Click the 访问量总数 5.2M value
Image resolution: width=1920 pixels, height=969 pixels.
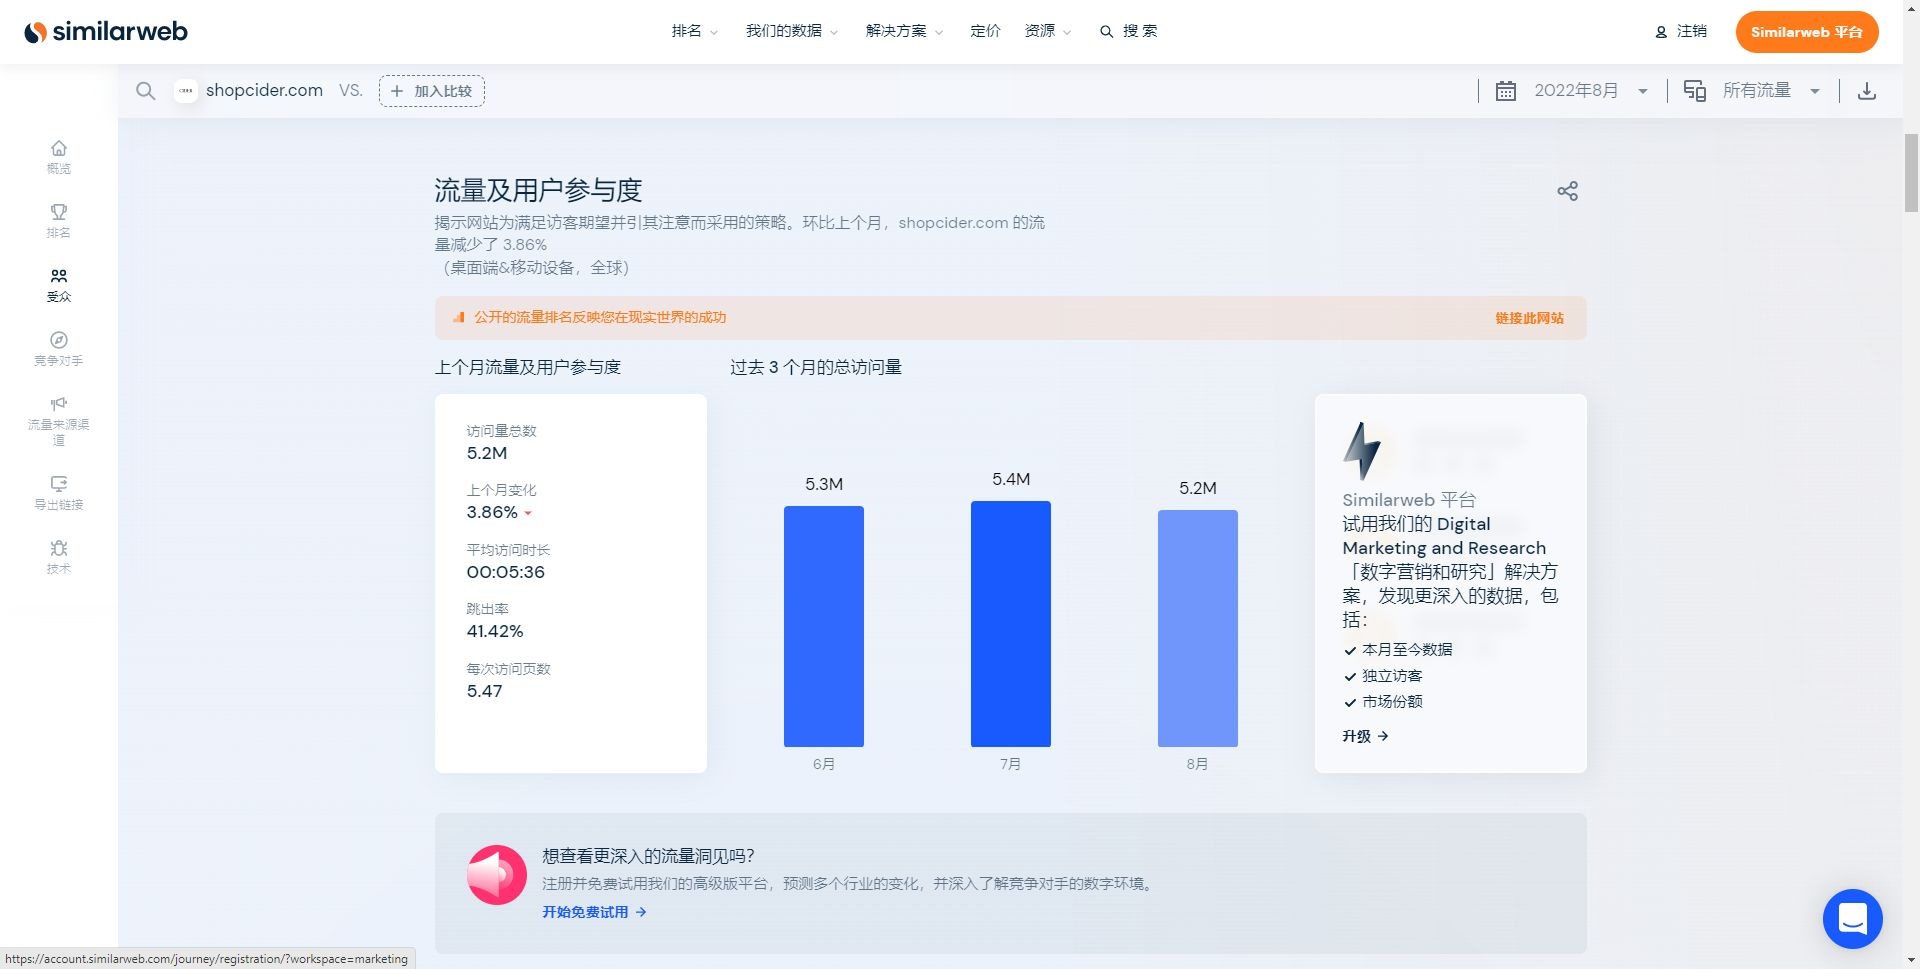tap(487, 453)
